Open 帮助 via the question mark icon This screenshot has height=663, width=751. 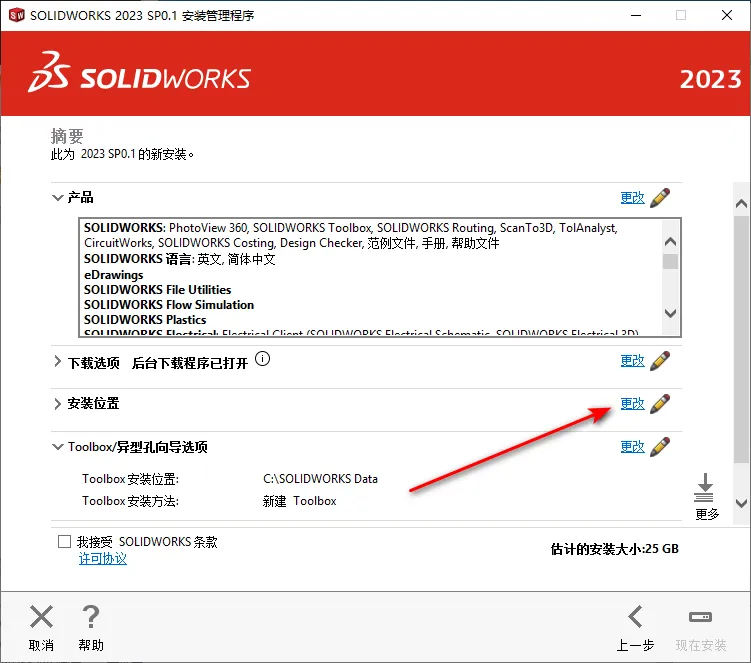pyautogui.click(x=91, y=617)
